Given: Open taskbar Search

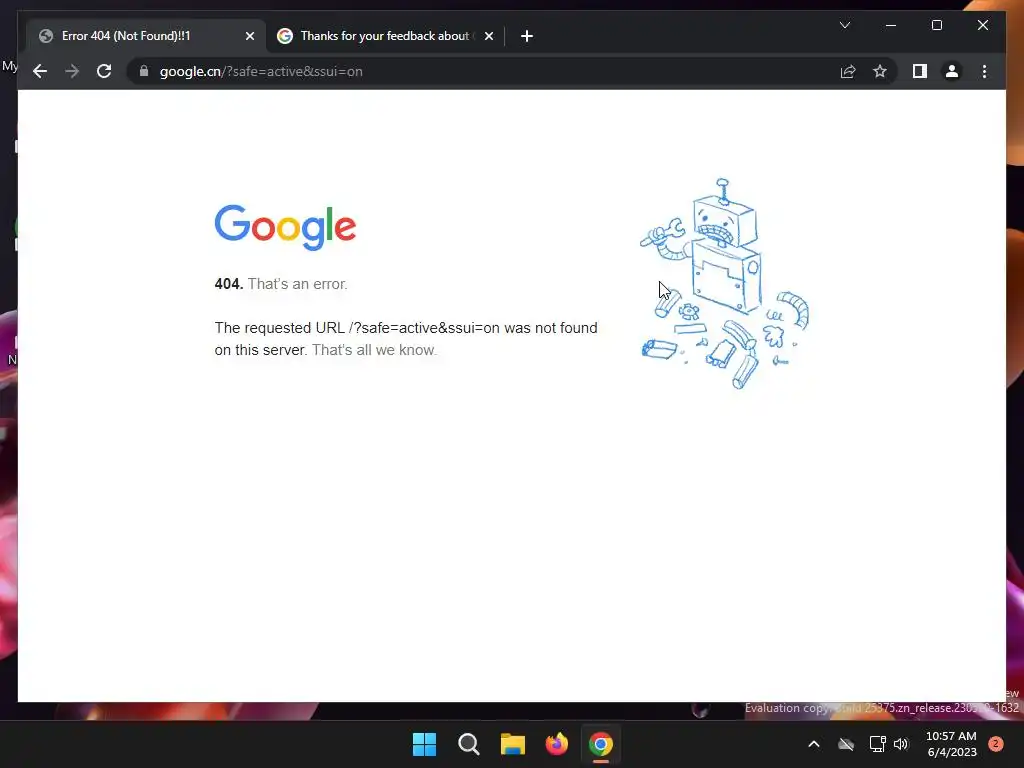Looking at the screenshot, I should point(468,744).
